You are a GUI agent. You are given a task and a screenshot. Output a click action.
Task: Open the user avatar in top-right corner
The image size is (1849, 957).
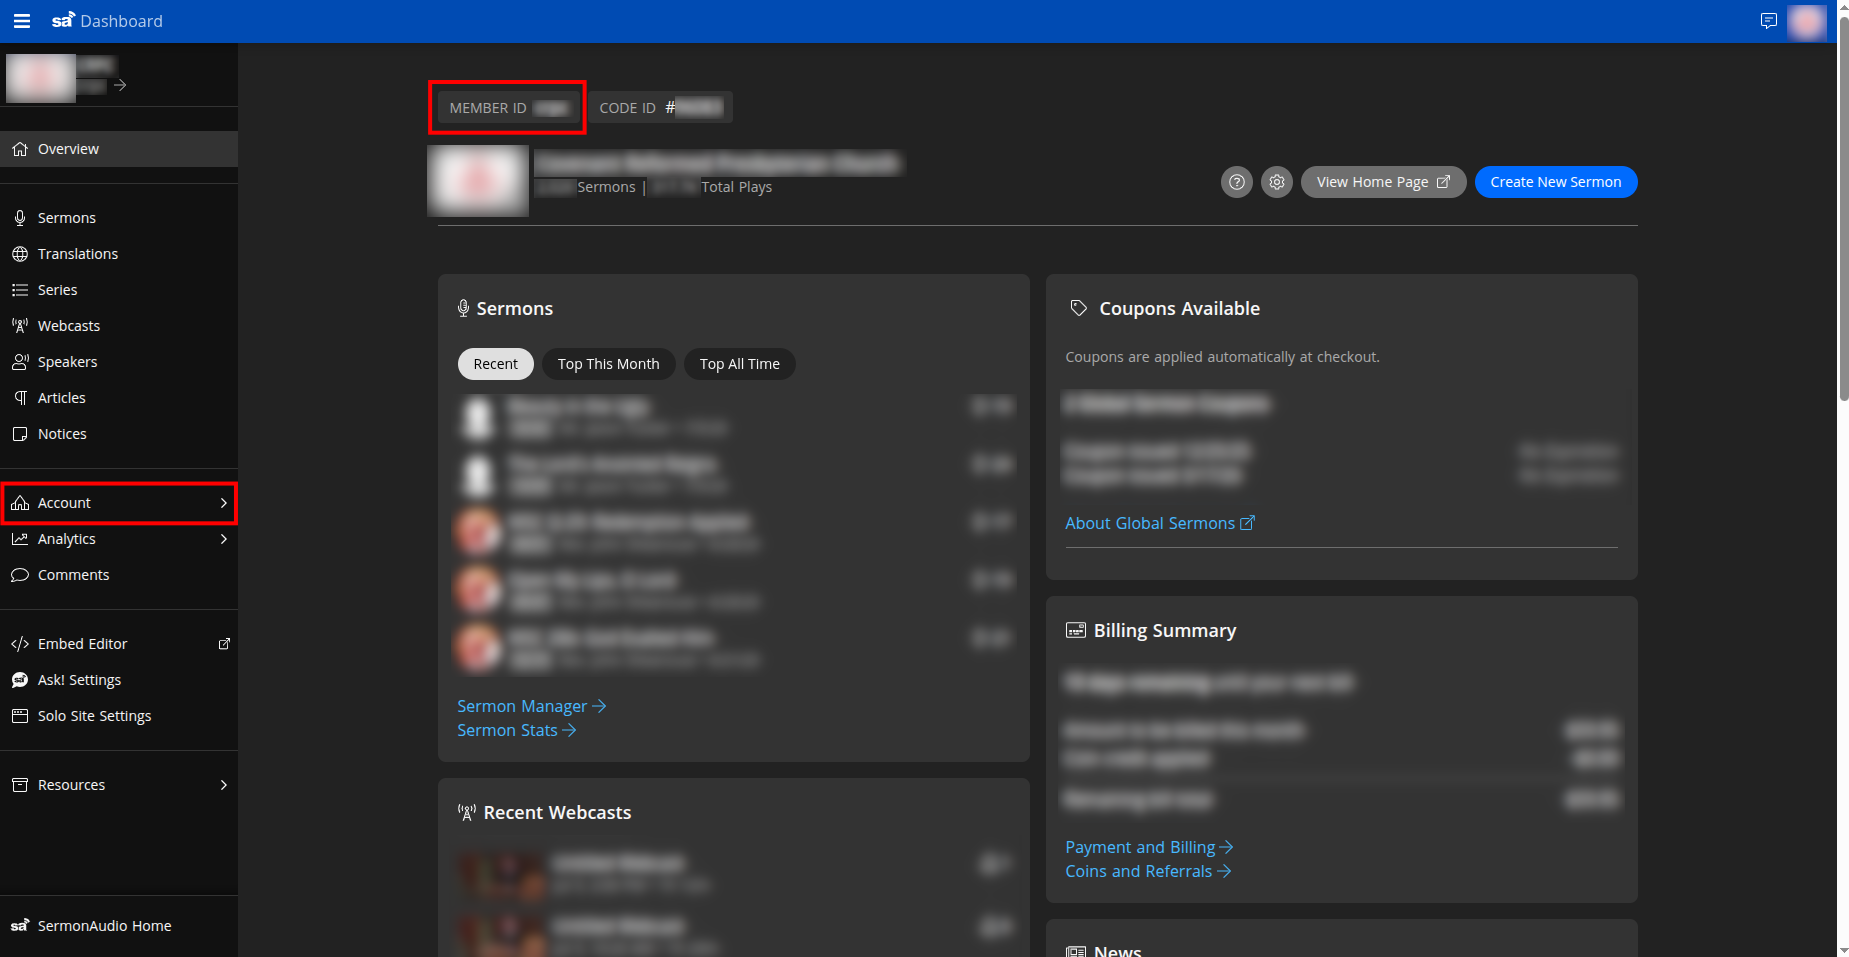click(1806, 22)
